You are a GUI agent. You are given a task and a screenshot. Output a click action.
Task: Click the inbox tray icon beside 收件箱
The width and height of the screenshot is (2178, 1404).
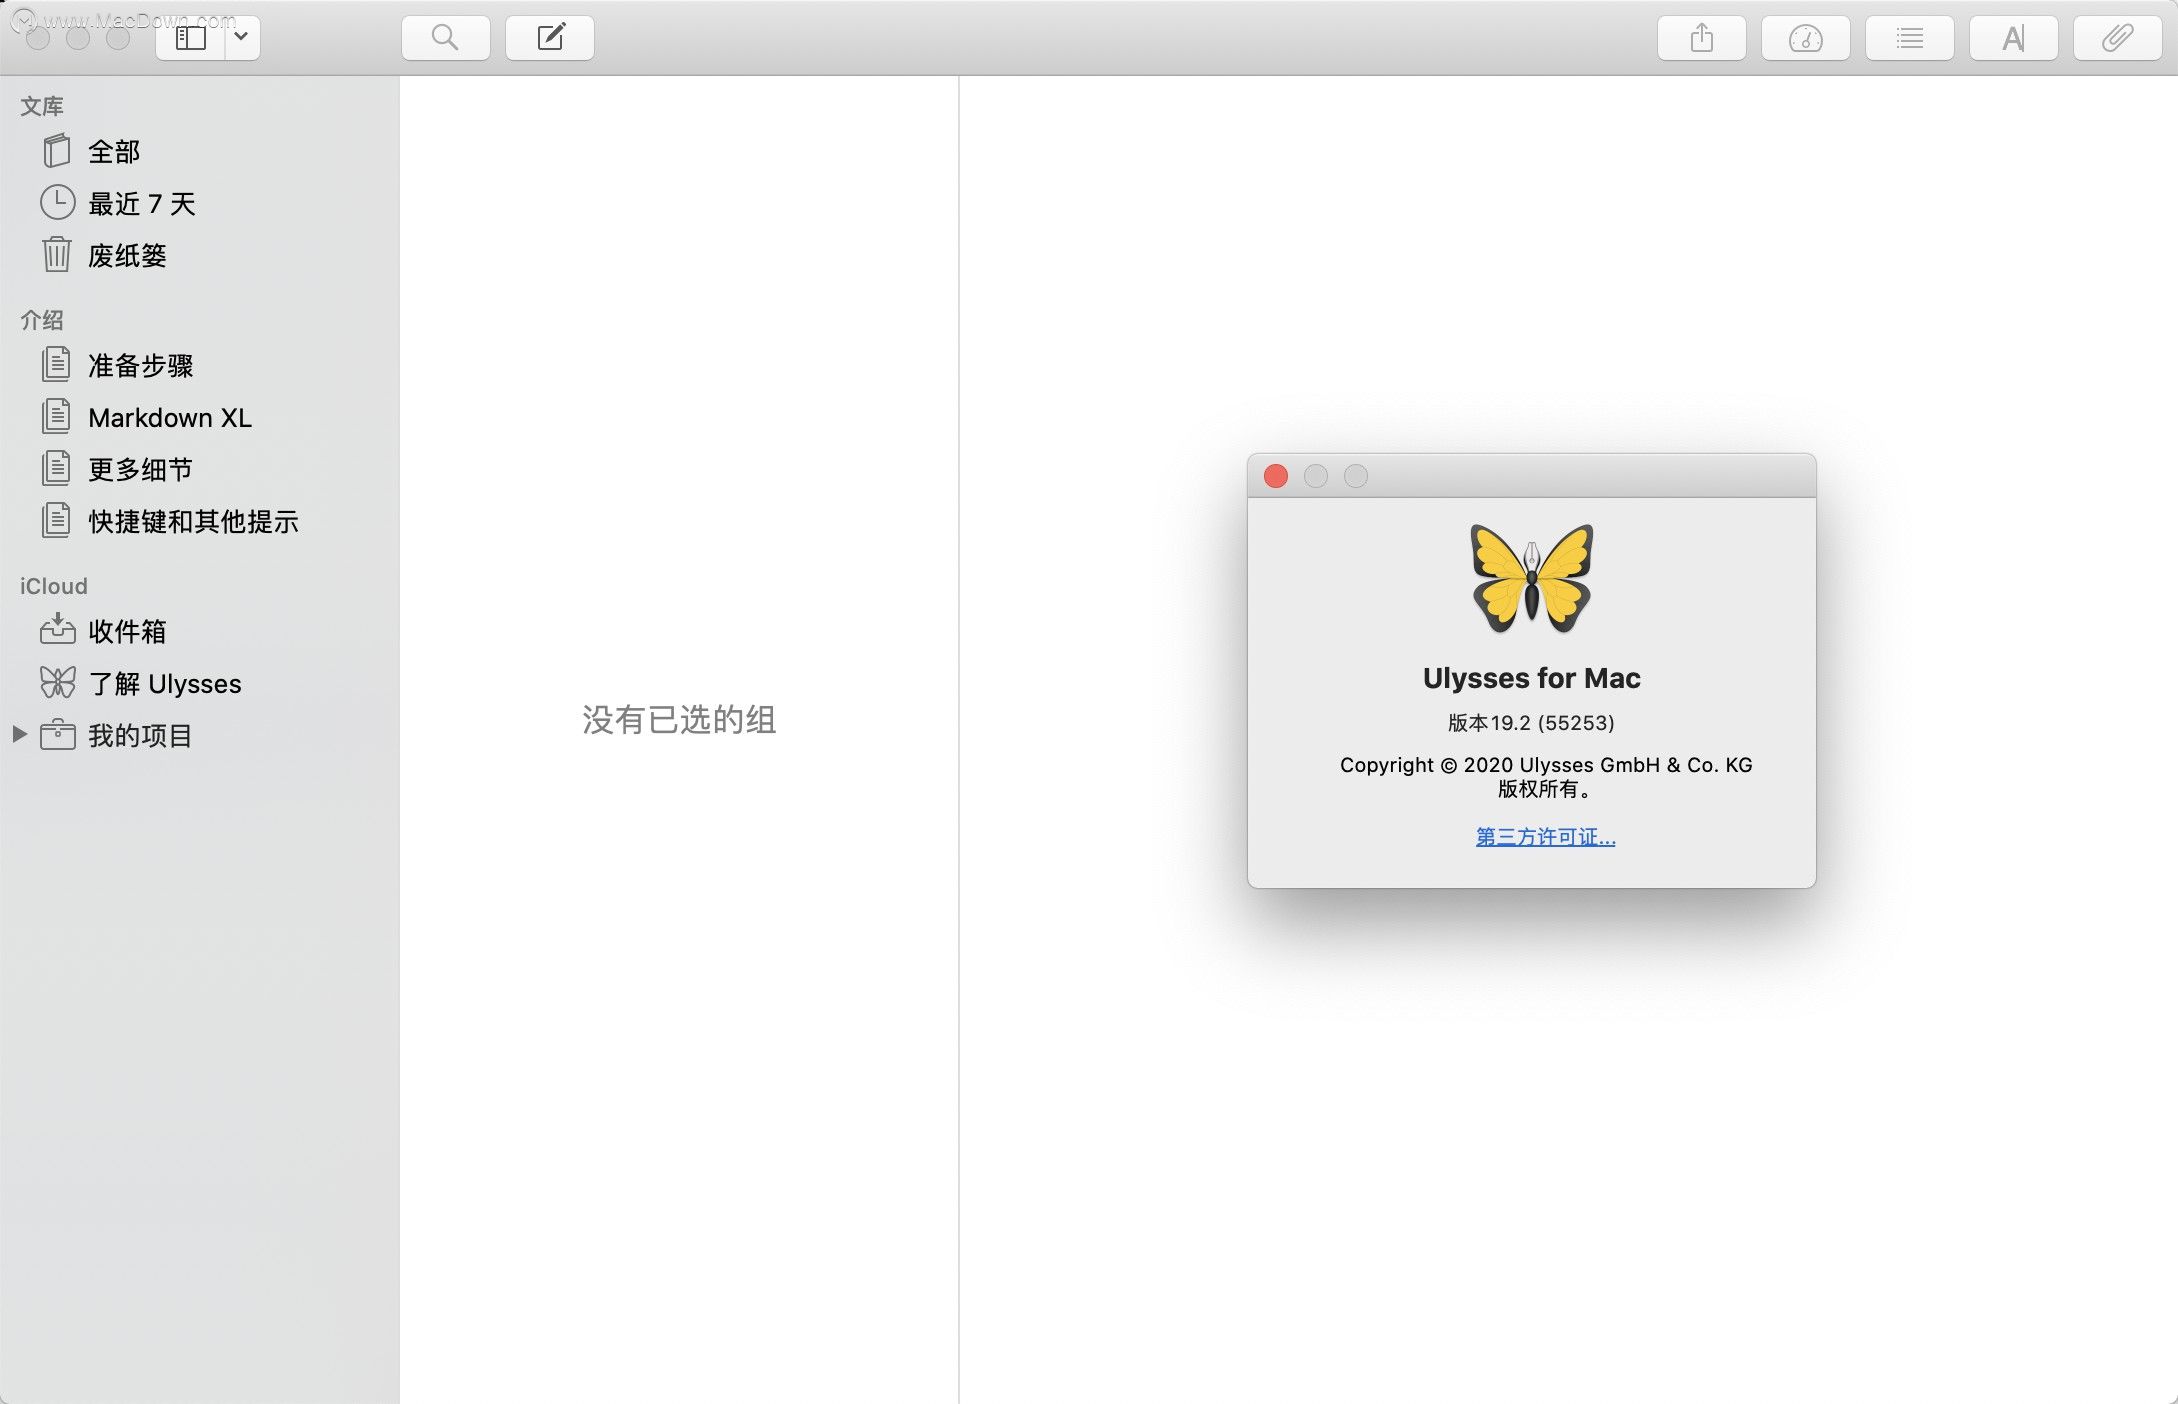click(x=57, y=629)
